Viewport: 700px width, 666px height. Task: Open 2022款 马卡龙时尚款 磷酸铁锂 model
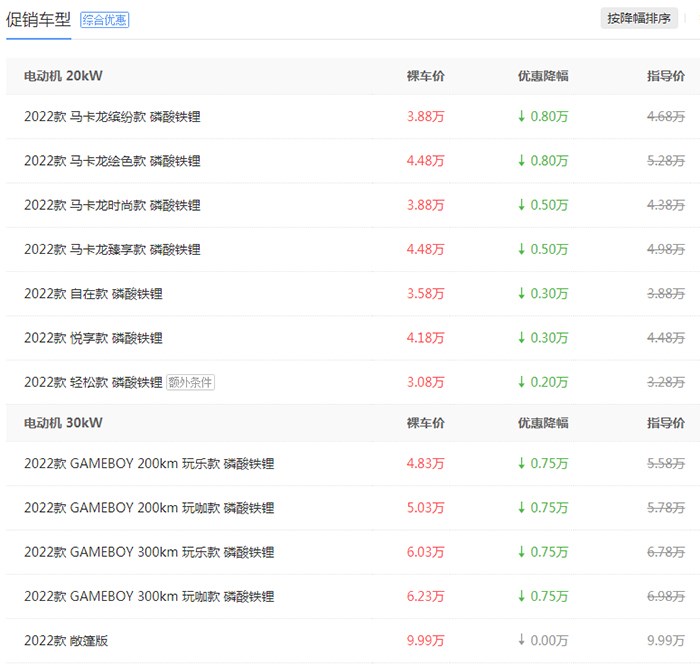pos(112,205)
